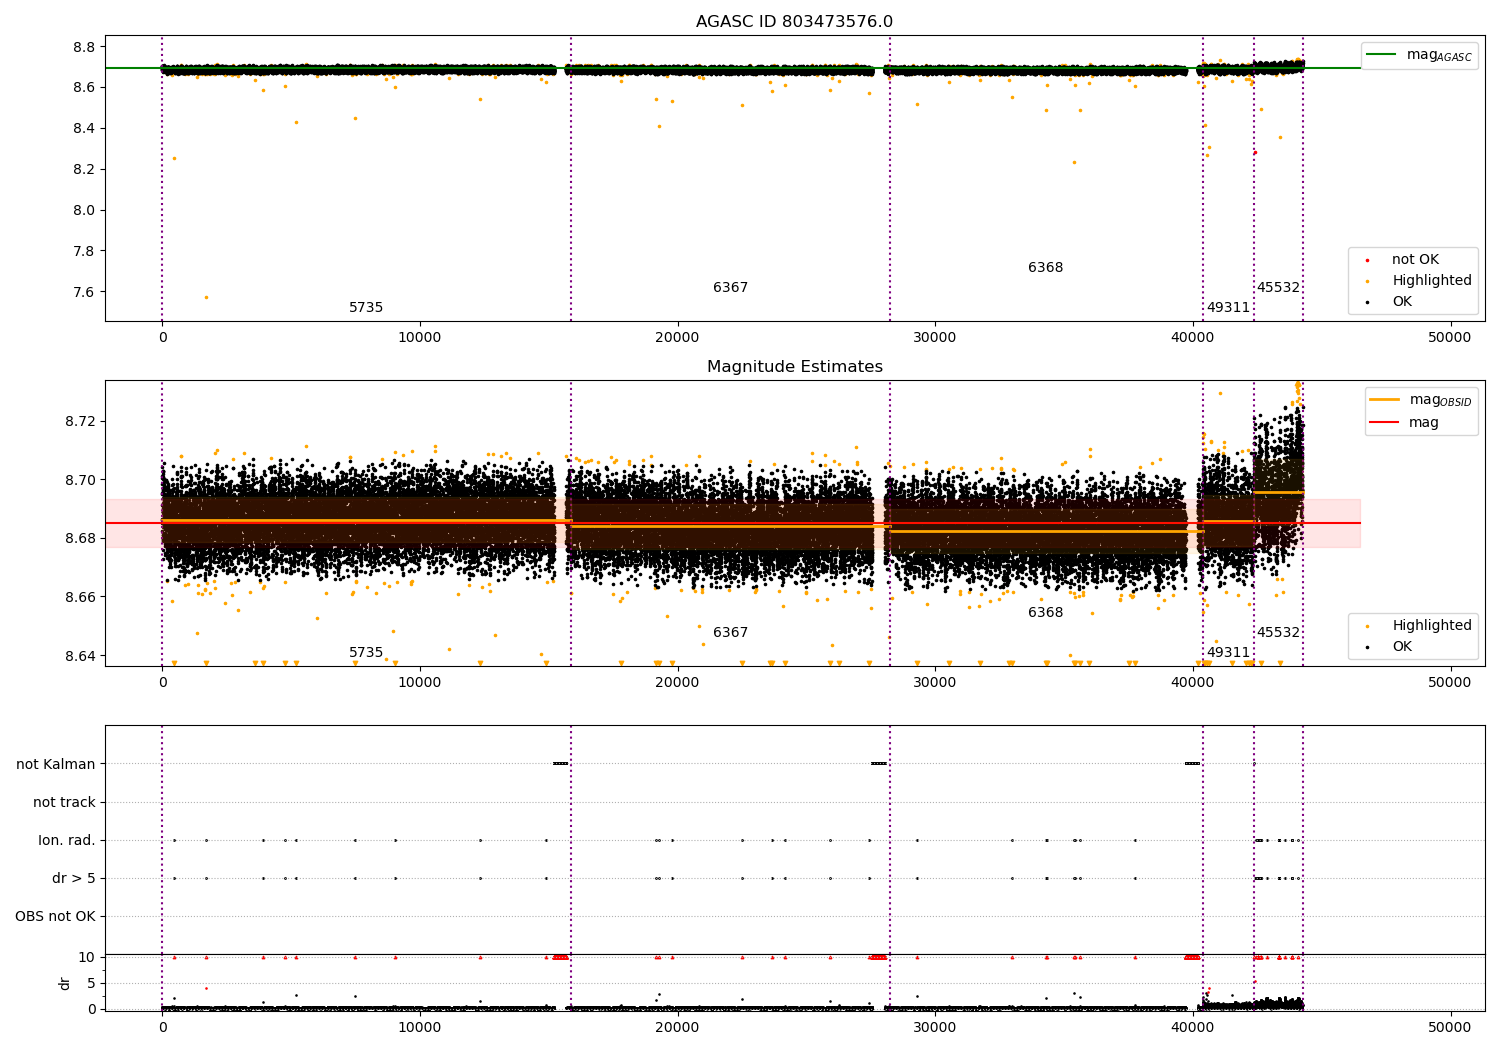The width and height of the screenshot is (1500, 1050).
Task: Click the 'Ion. rad.' axis label
Action: pyautogui.click(x=67, y=840)
